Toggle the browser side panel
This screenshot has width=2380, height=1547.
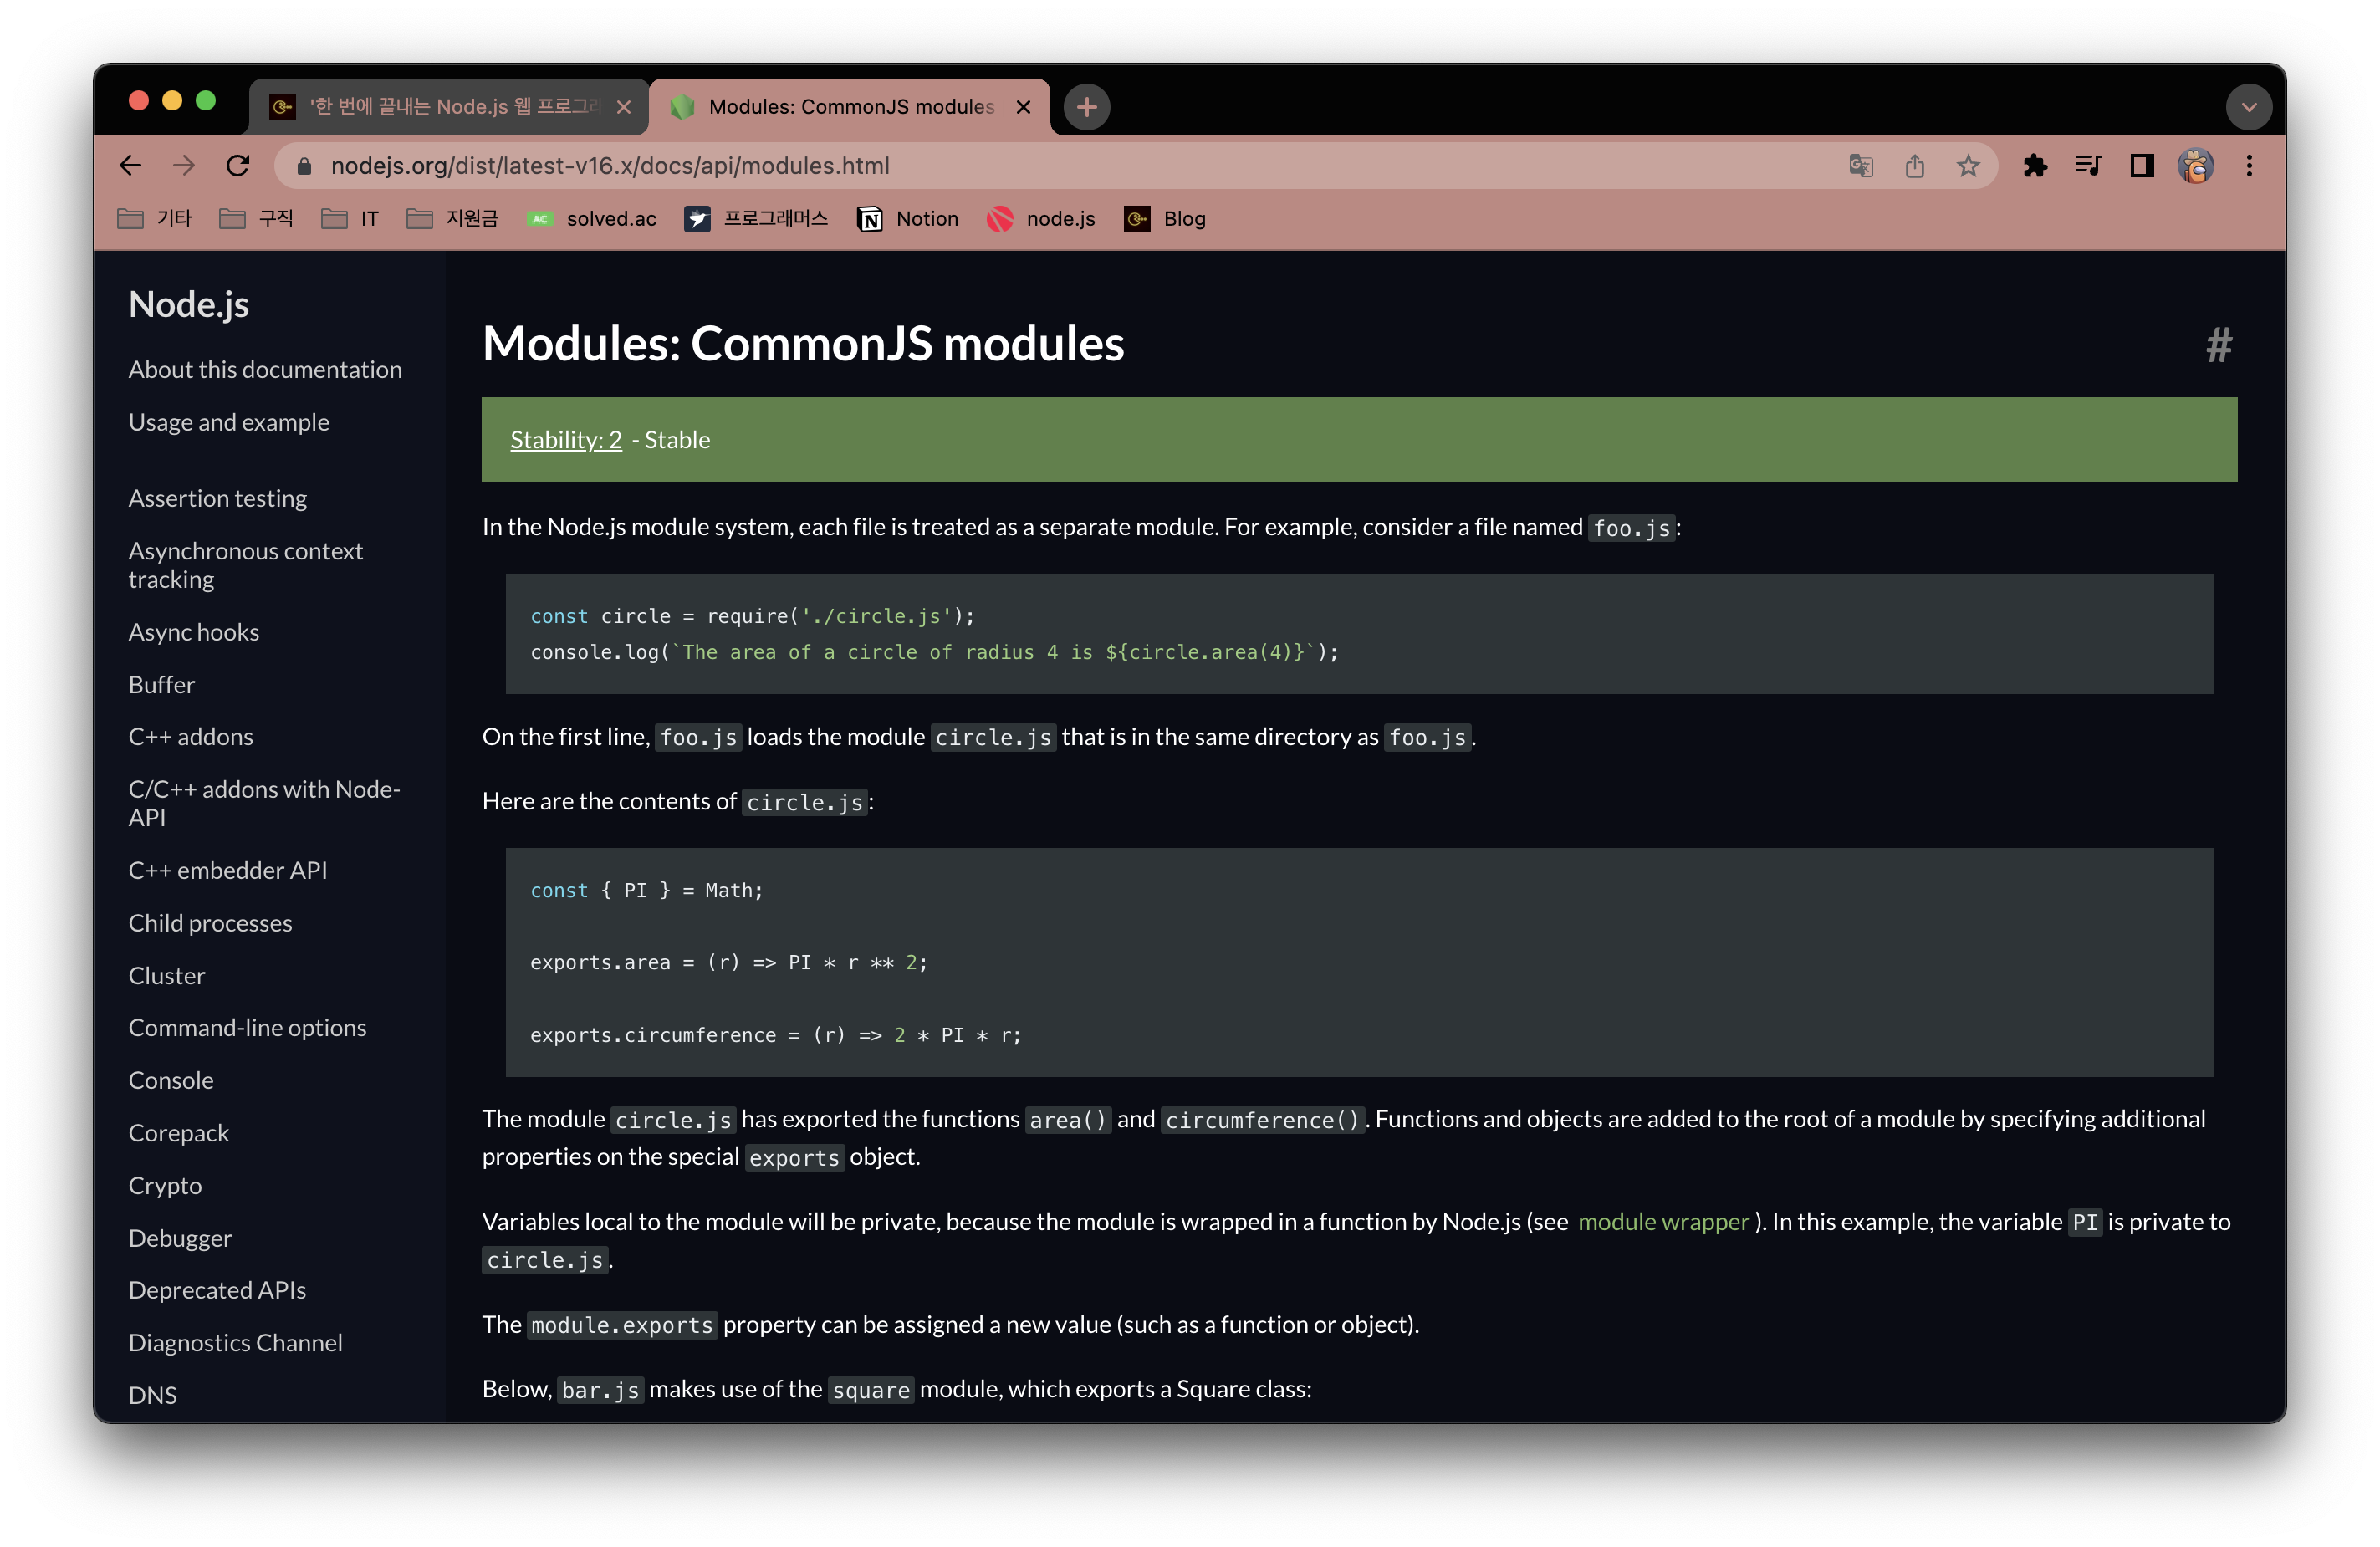[x=2141, y=165]
